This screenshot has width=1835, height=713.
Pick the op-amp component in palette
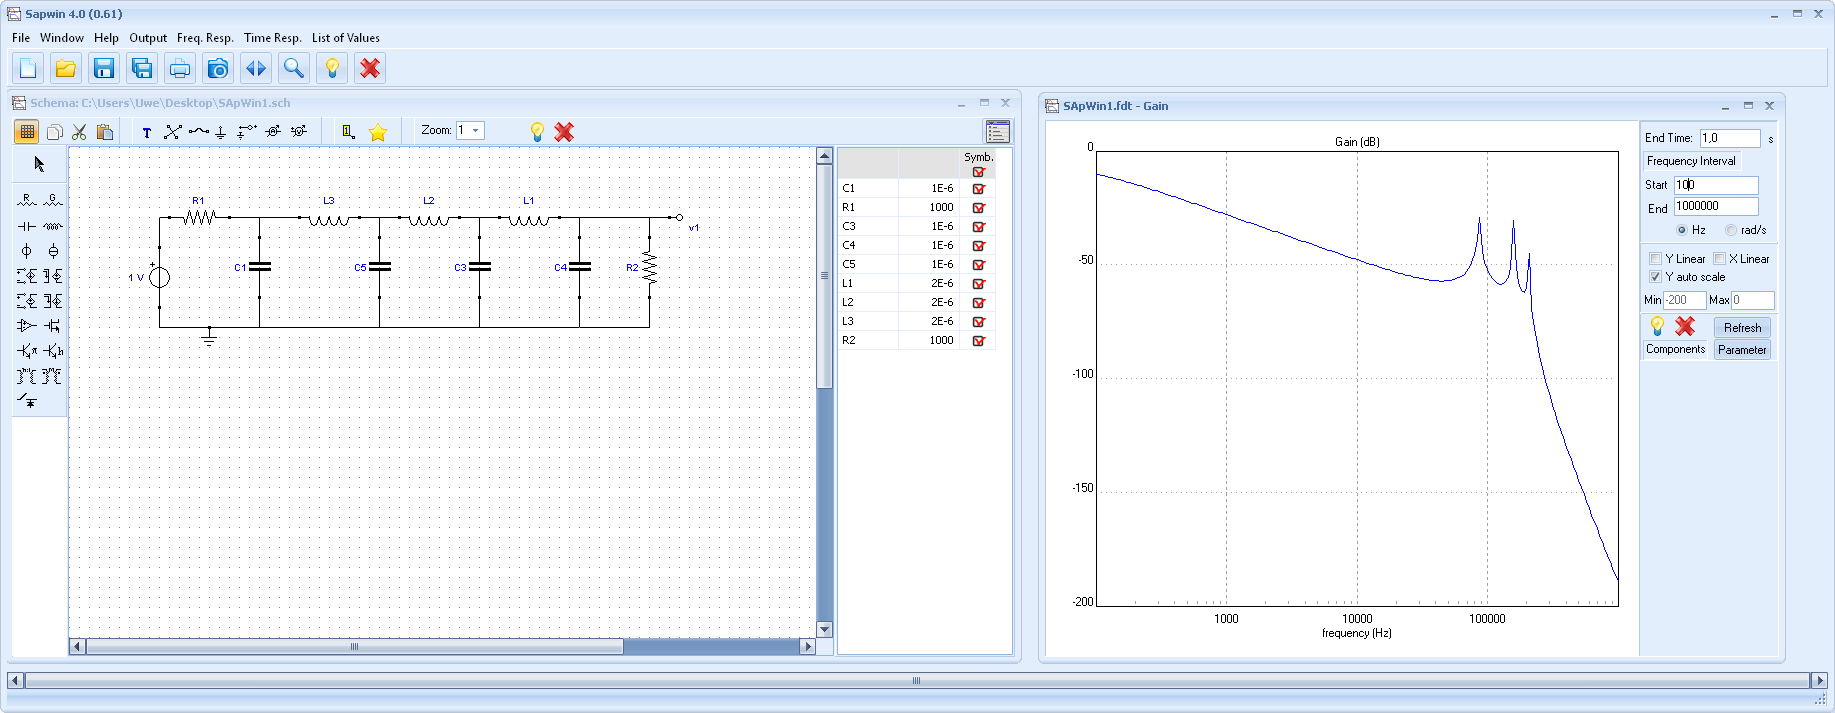[27, 326]
